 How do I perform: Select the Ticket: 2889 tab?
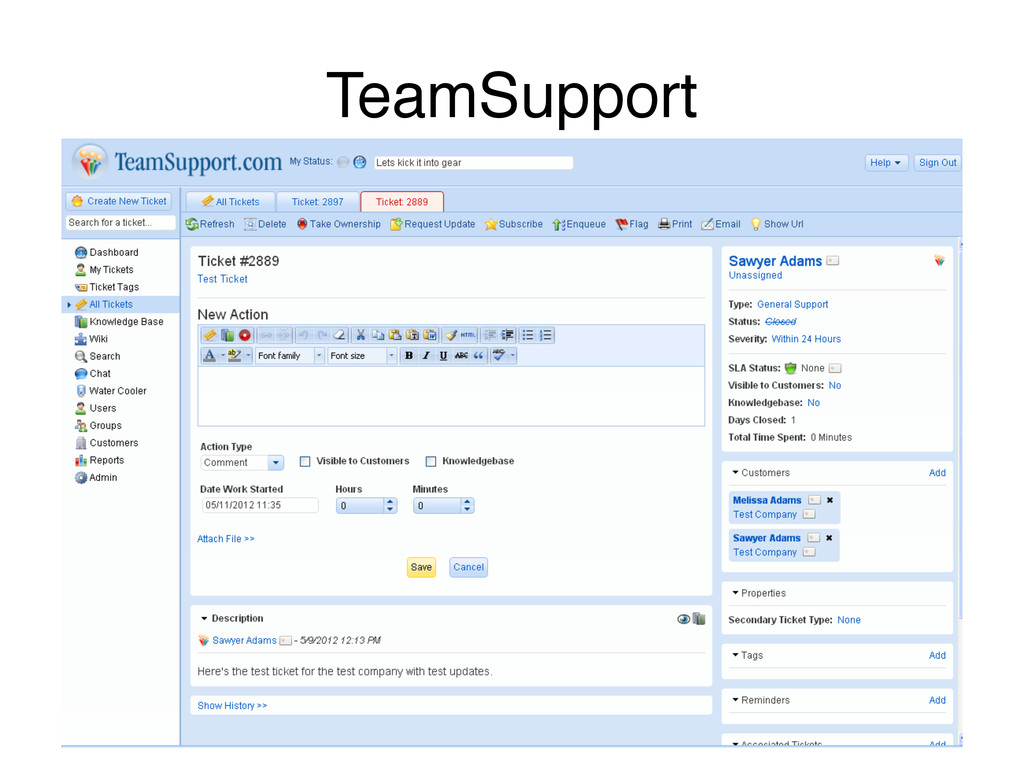pyautogui.click(x=402, y=202)
